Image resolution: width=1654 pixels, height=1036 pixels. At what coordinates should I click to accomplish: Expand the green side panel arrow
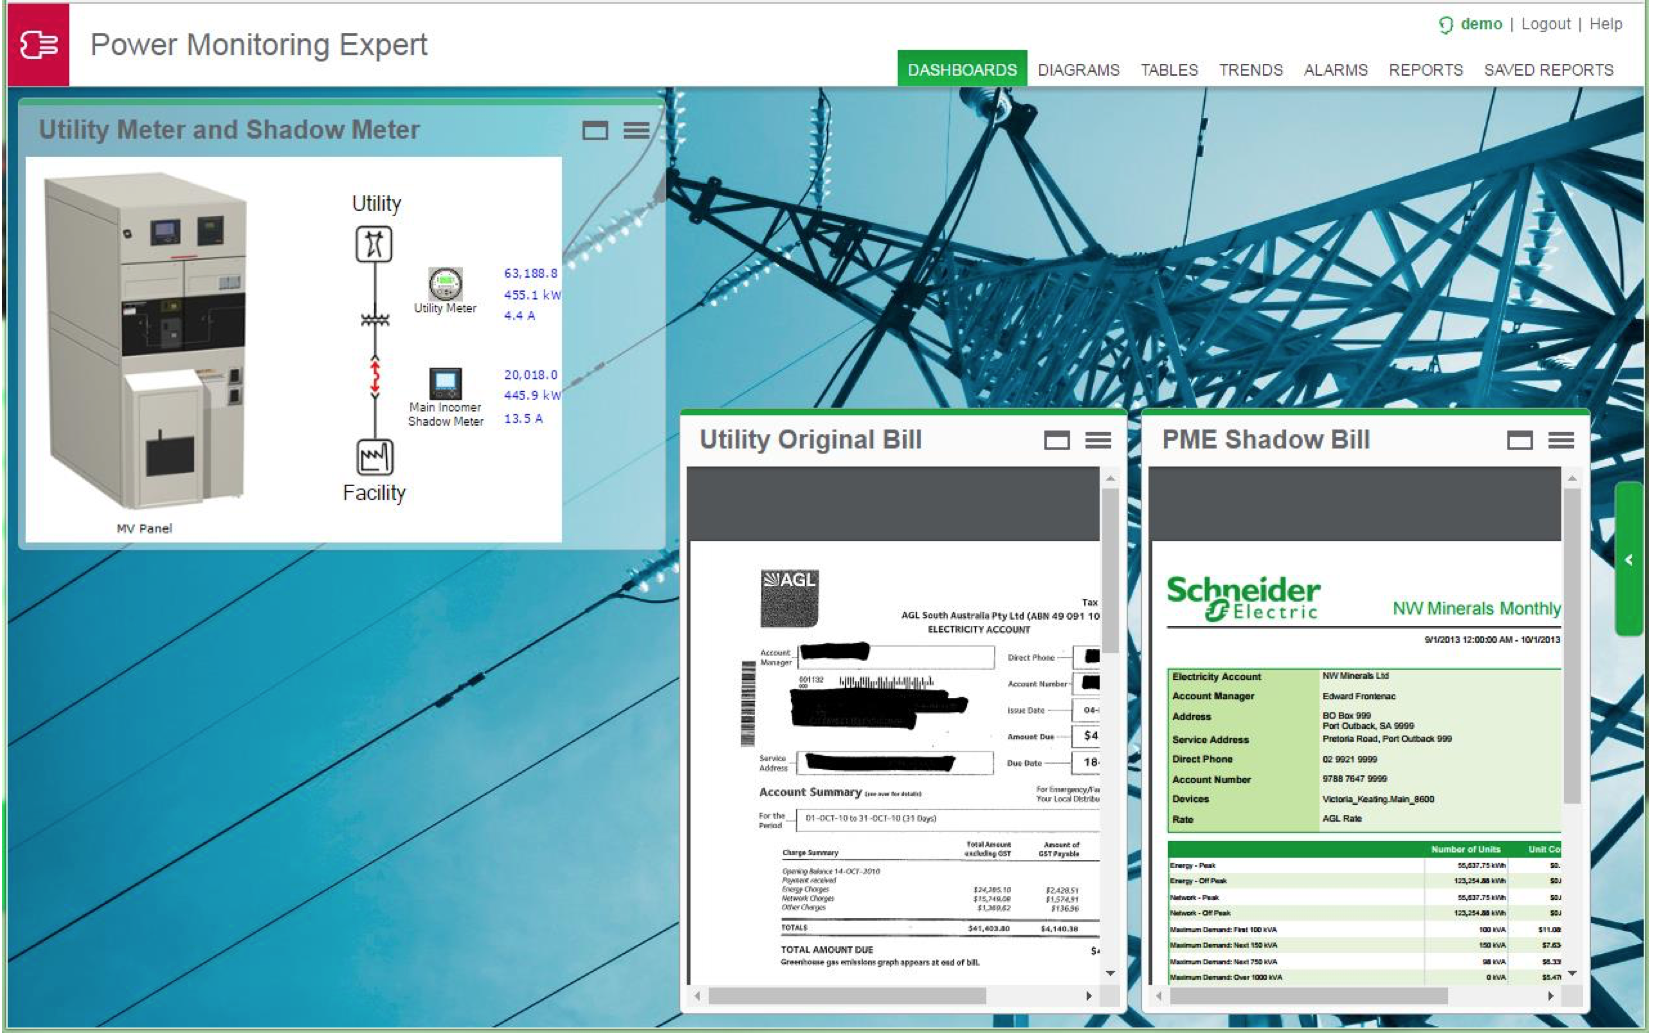(x=1629, y=560)
